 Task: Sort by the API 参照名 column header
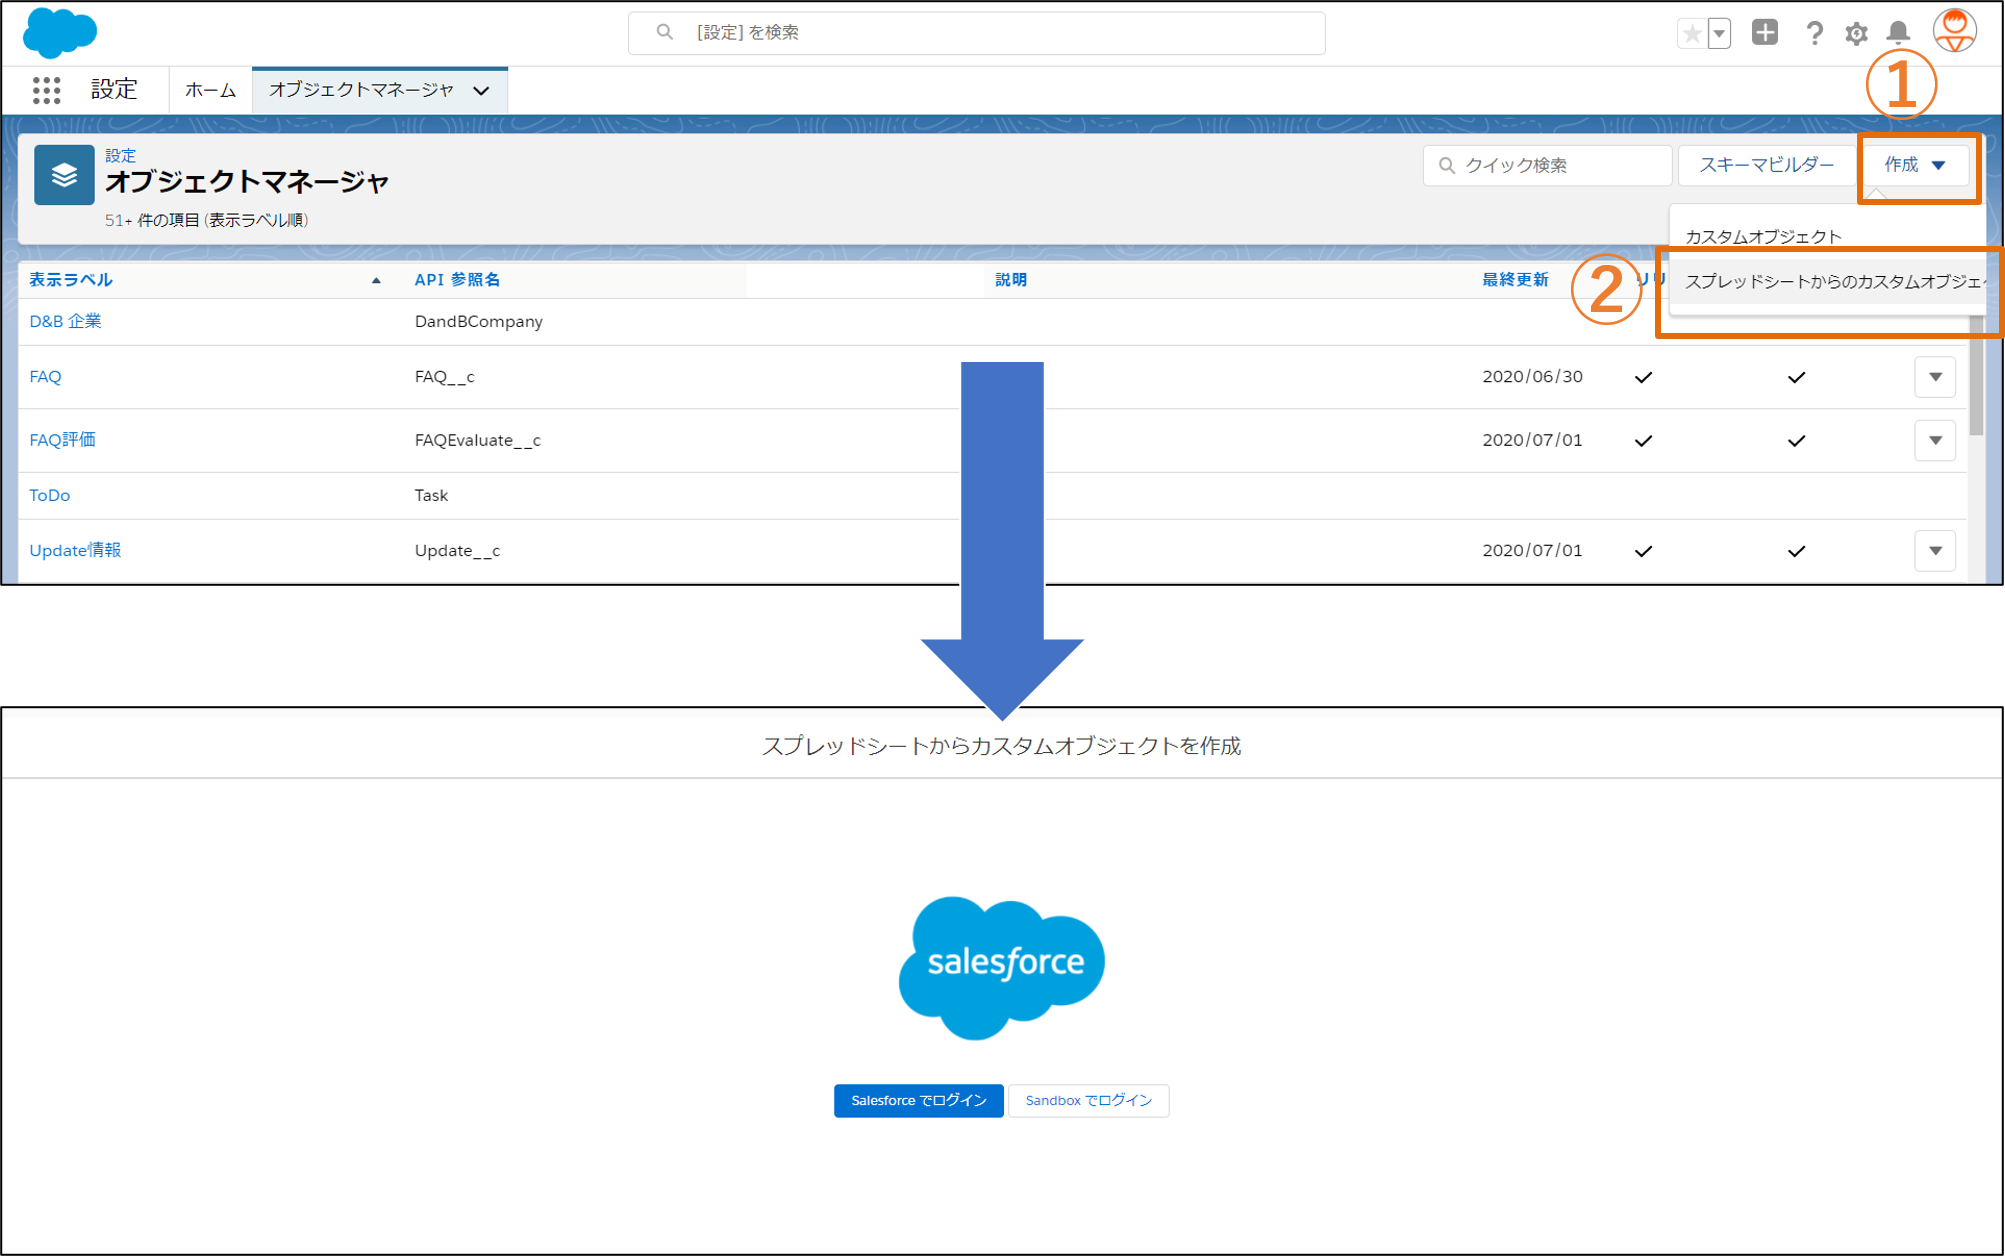(457, 280)
